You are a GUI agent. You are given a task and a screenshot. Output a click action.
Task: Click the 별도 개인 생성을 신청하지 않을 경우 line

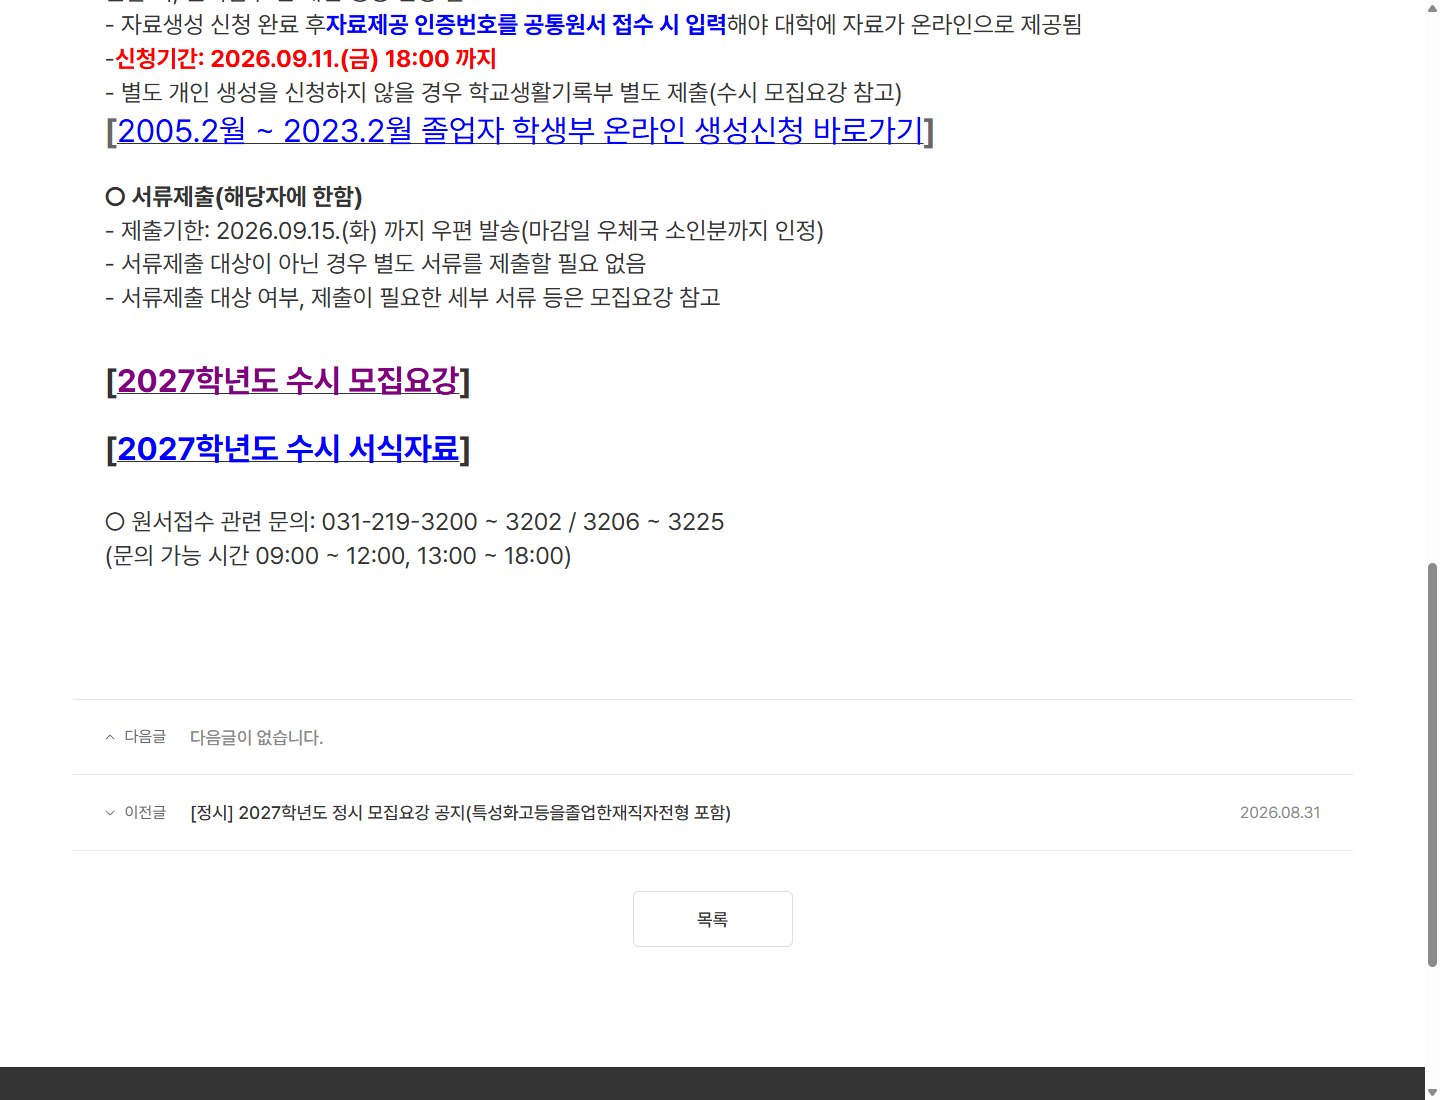point(503,93)
